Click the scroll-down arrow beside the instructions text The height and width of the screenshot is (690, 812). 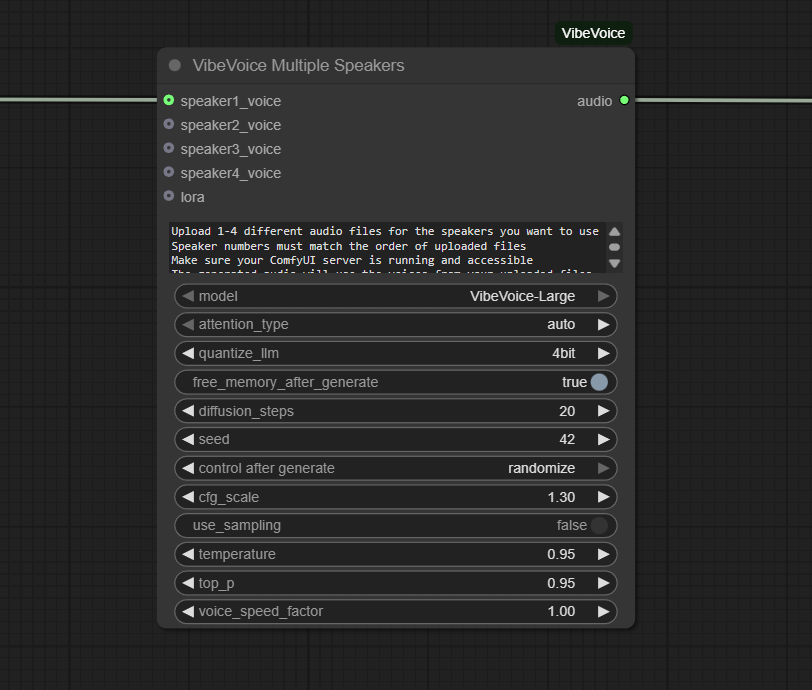click(615, 262)
